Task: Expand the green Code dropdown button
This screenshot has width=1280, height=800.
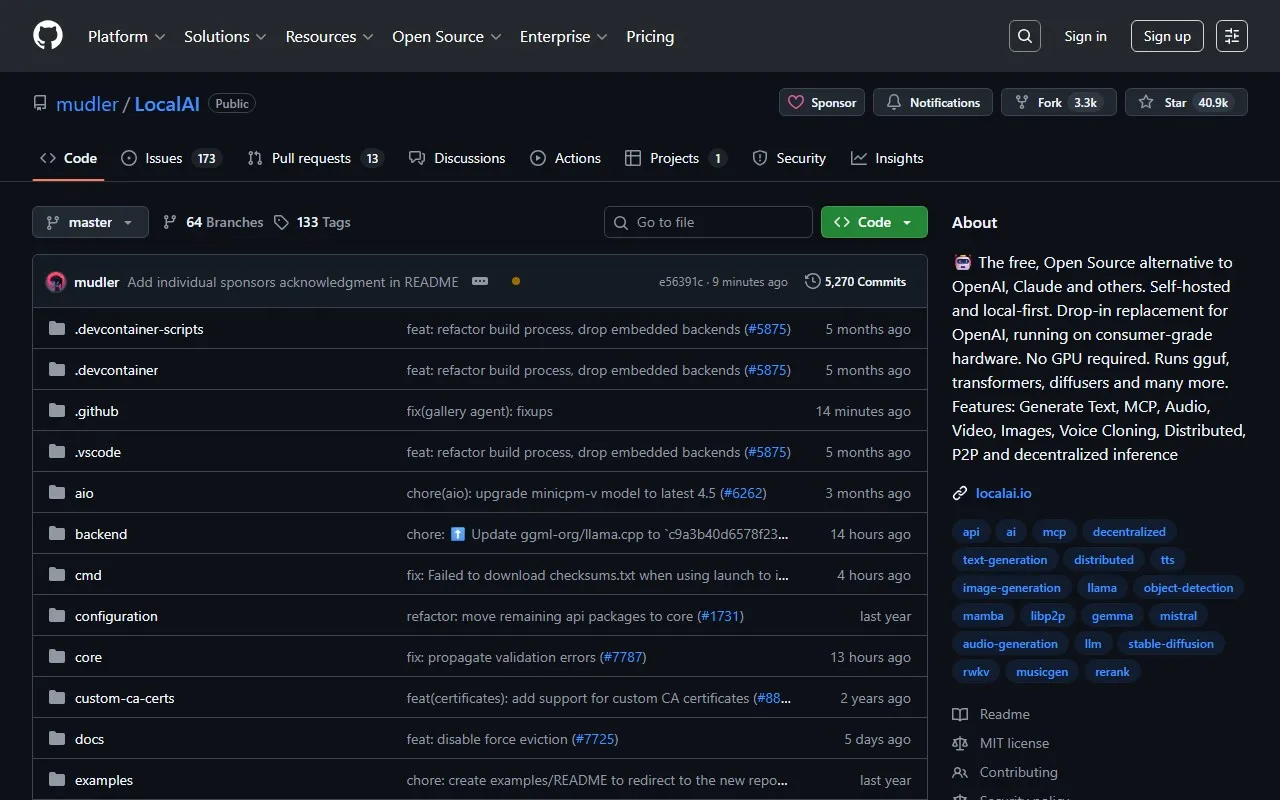Action: (x=873, y=222)
